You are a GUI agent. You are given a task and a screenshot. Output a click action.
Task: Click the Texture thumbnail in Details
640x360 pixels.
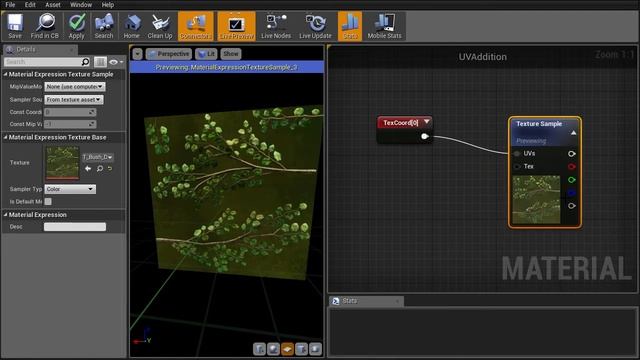pyautogui.click(x=62, y=163)
